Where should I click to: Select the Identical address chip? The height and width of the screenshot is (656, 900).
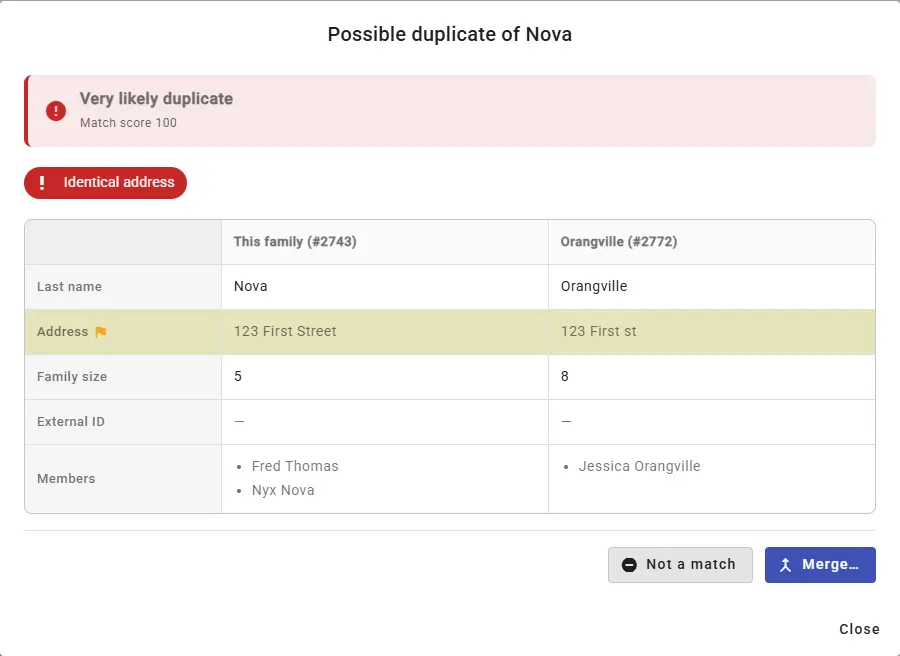(x=106, y=183)
